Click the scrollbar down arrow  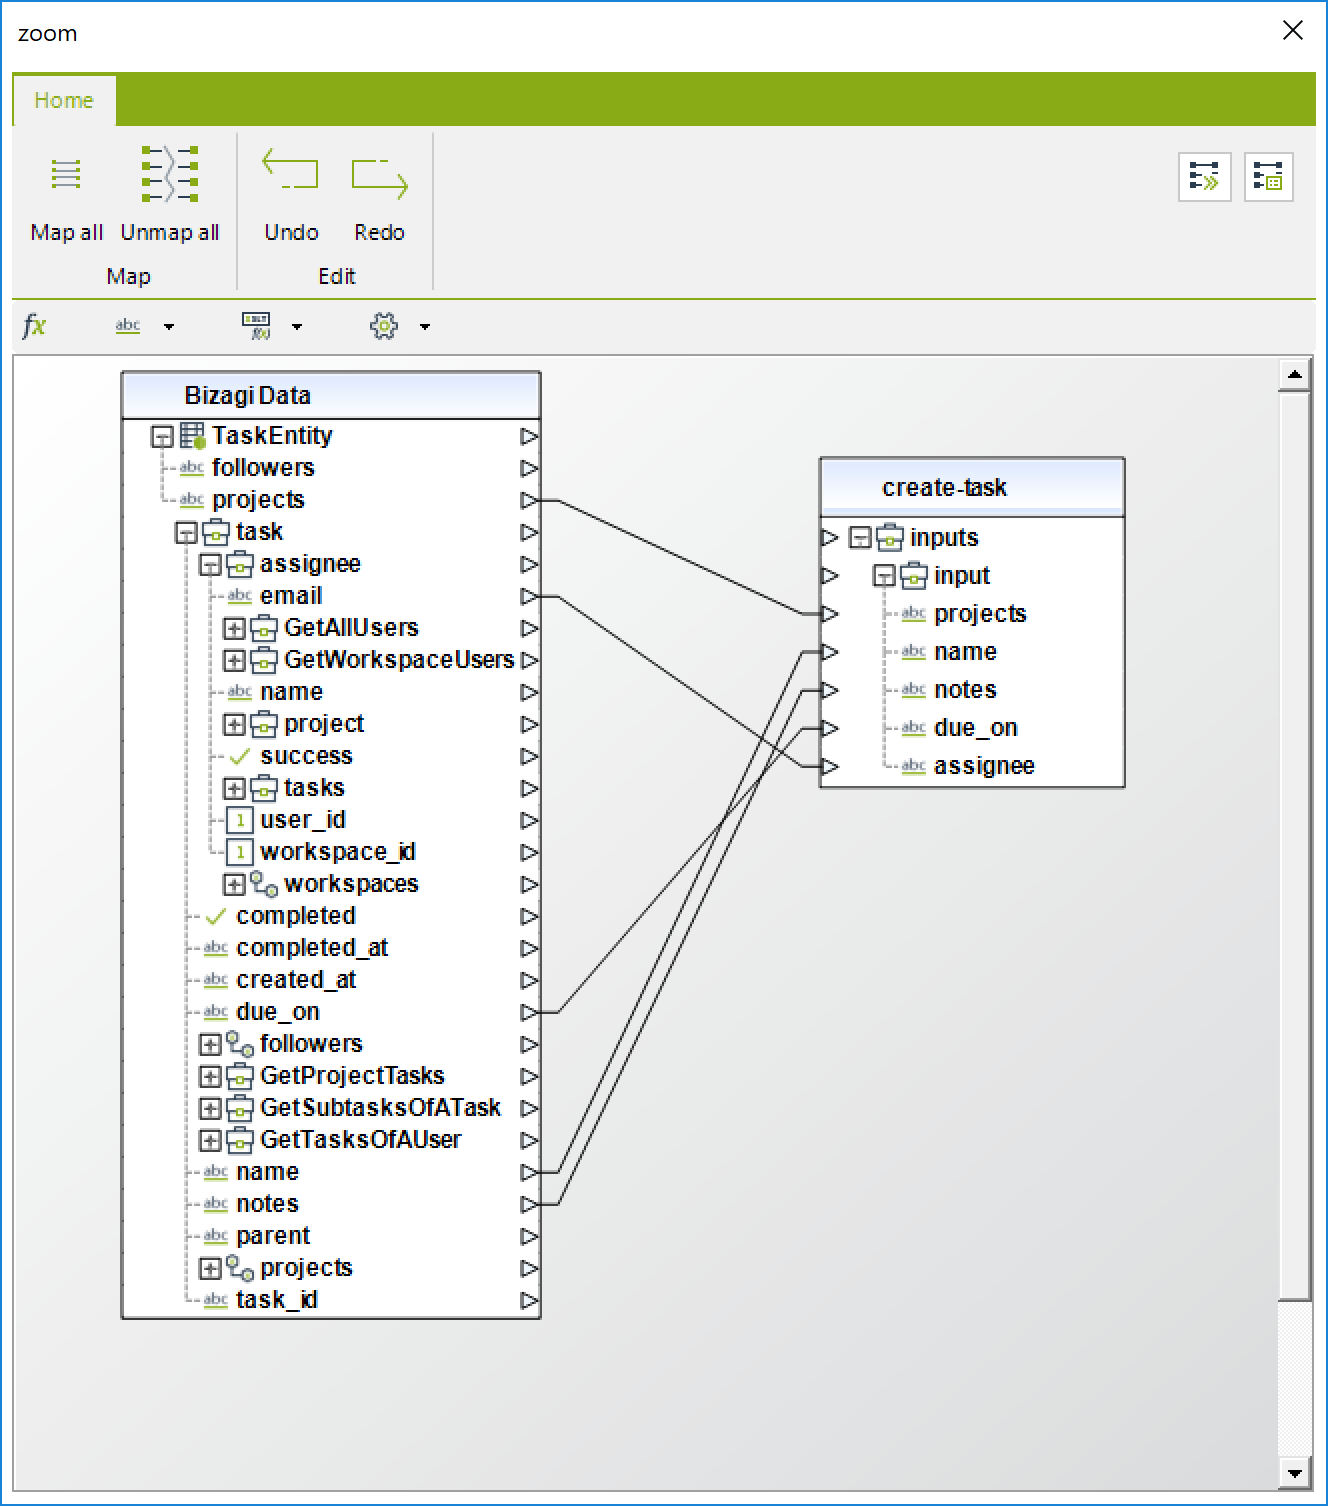point(1294,1473)
